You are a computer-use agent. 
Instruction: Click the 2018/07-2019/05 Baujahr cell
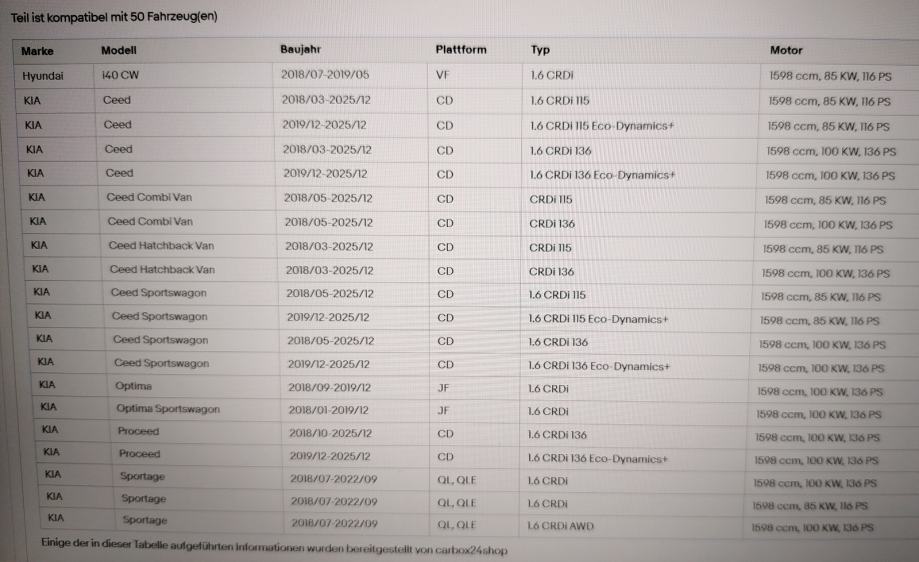pos(325,75)
